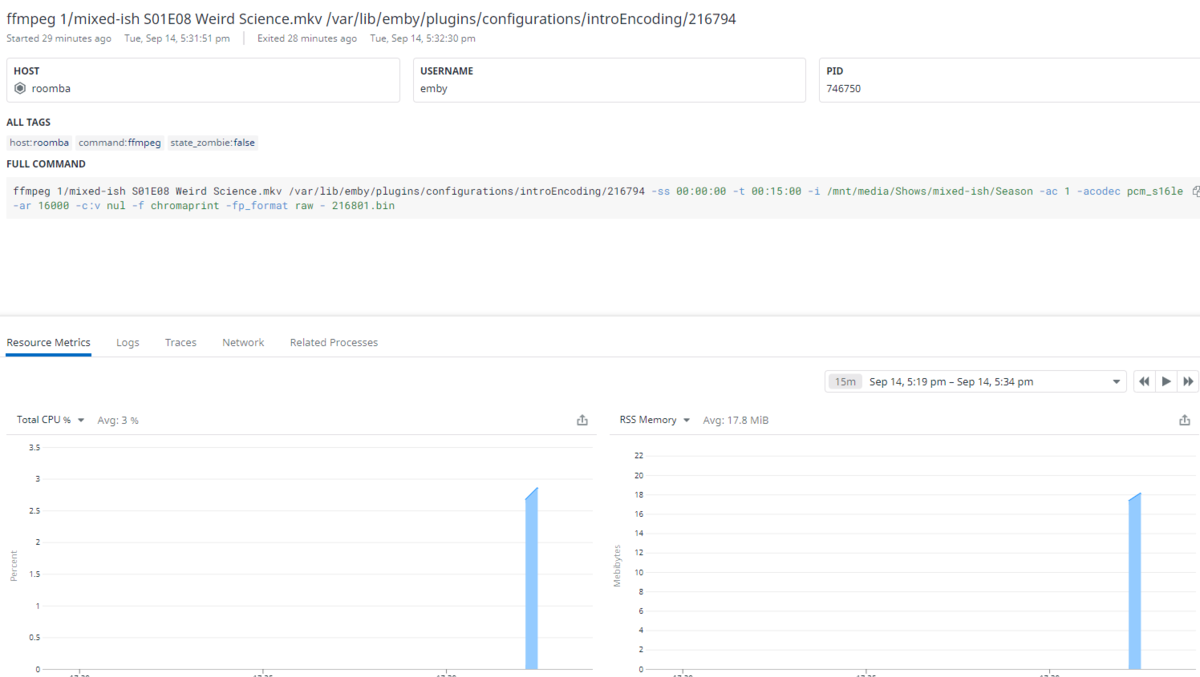Screen dimensions: 1200x677
Task: Click the hexagon host icon beside roomba
Action: pos(20,88)
